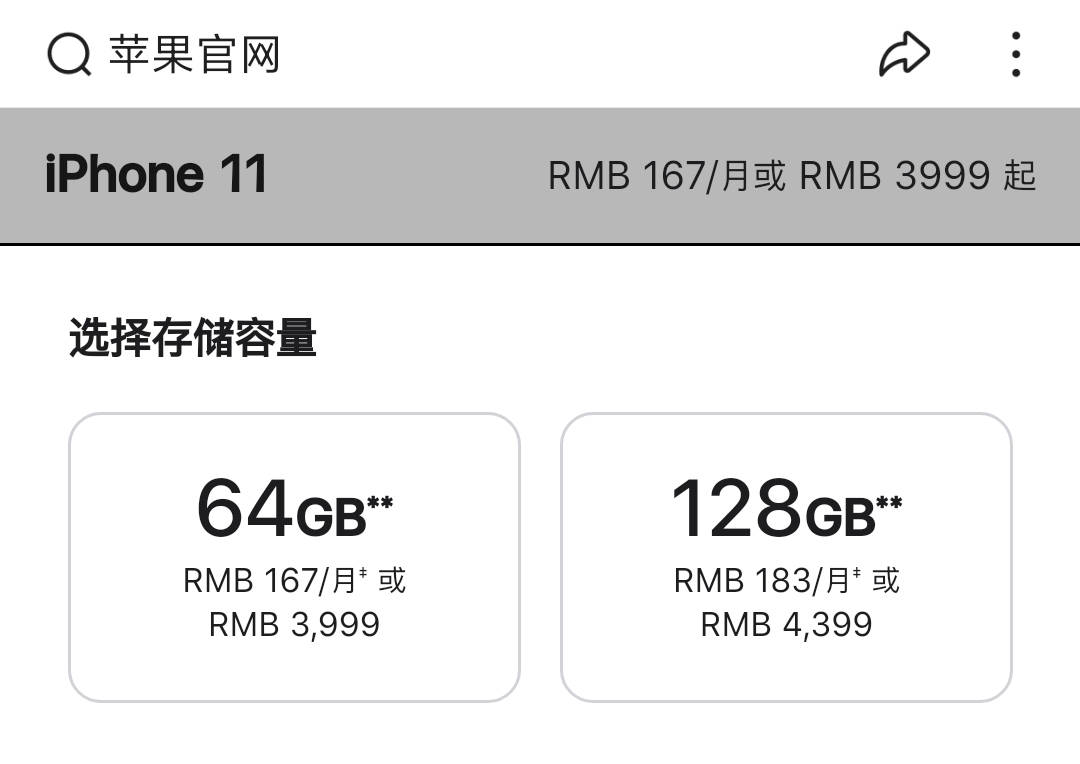Viewport: 1080px width, 764px height.
Task: Tap the search magnifier icon
Action: click(x=69, y=54)
